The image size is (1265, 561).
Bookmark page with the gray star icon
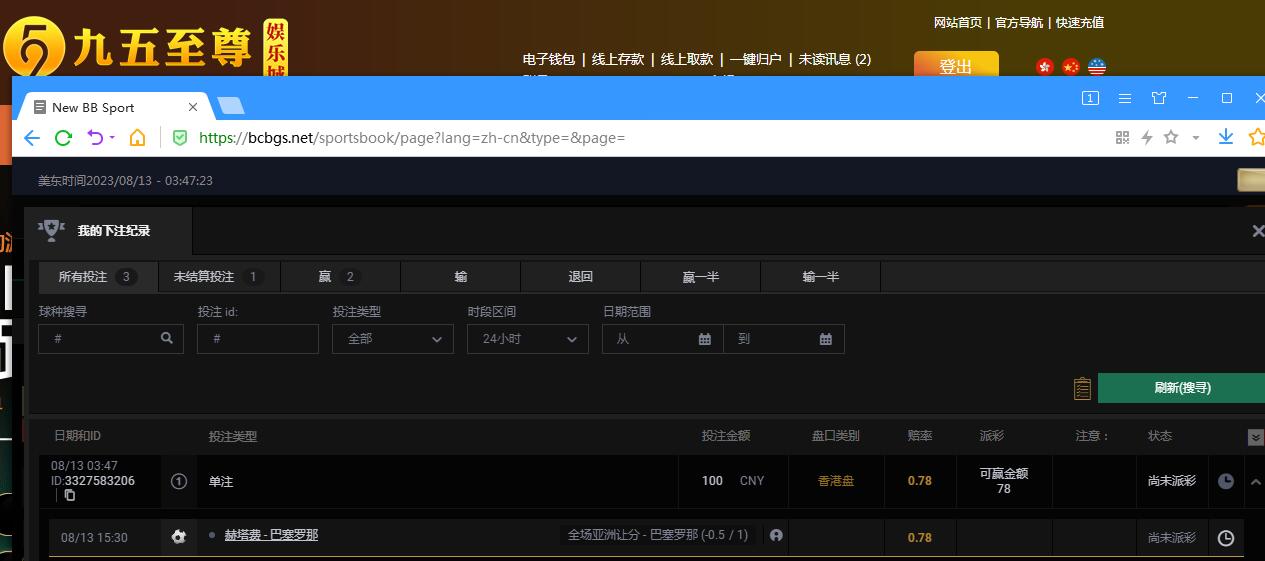tap(1171, 138)
